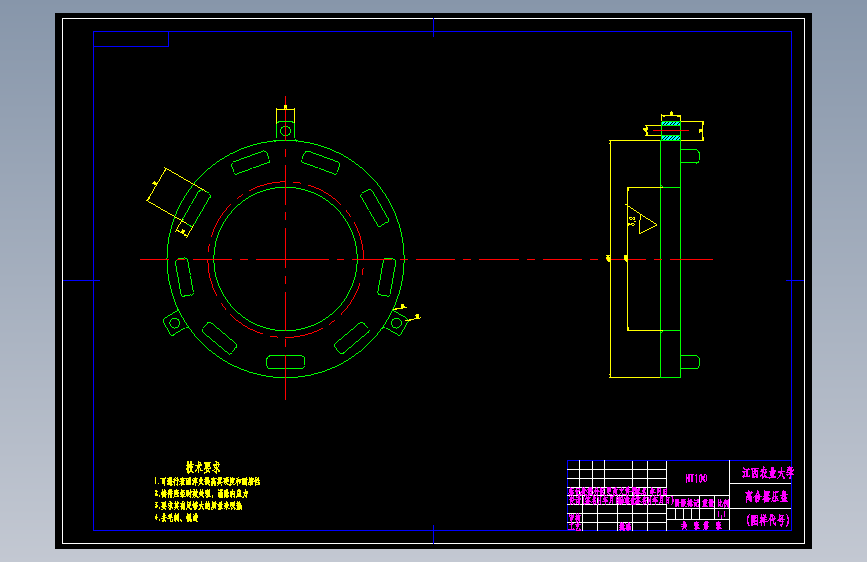Click the 江西农业大学 title block text
The height and width of the screenshot is (562, 867).
767,473
